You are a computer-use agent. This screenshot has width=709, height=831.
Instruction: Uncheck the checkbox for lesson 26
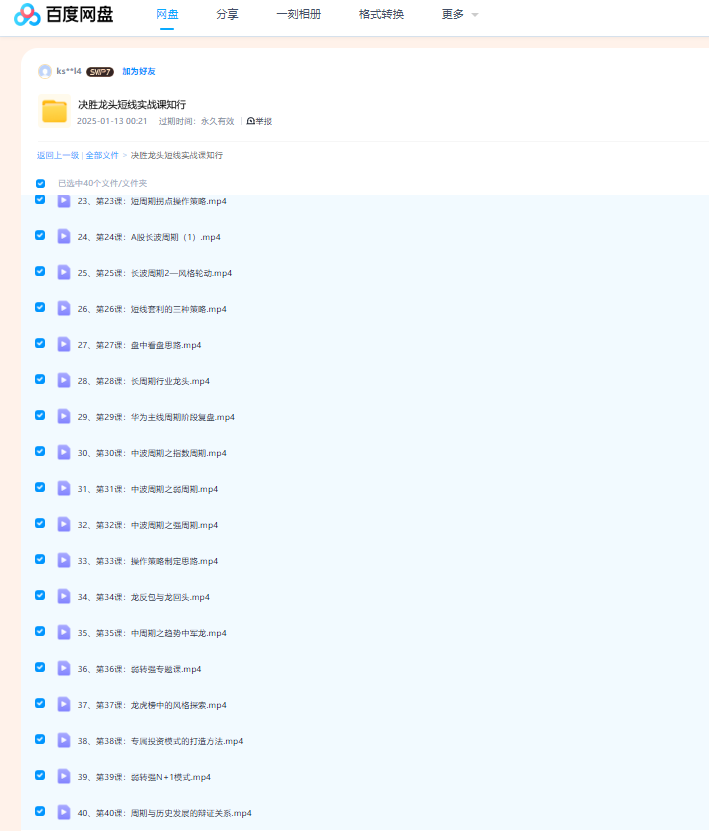pyautogui.click(x=40, y=307)
